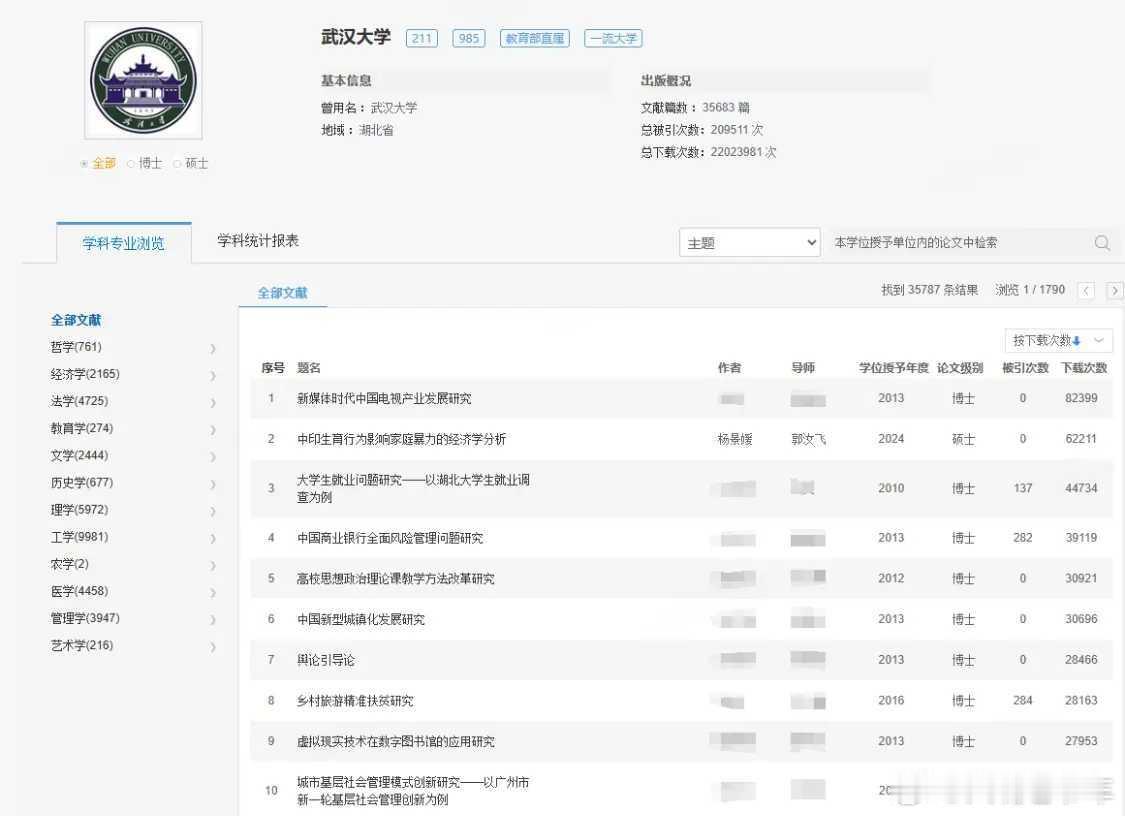Click the 211 tag badge
The width and height of the screenshot is (1125, 816).
pos(422,38)
